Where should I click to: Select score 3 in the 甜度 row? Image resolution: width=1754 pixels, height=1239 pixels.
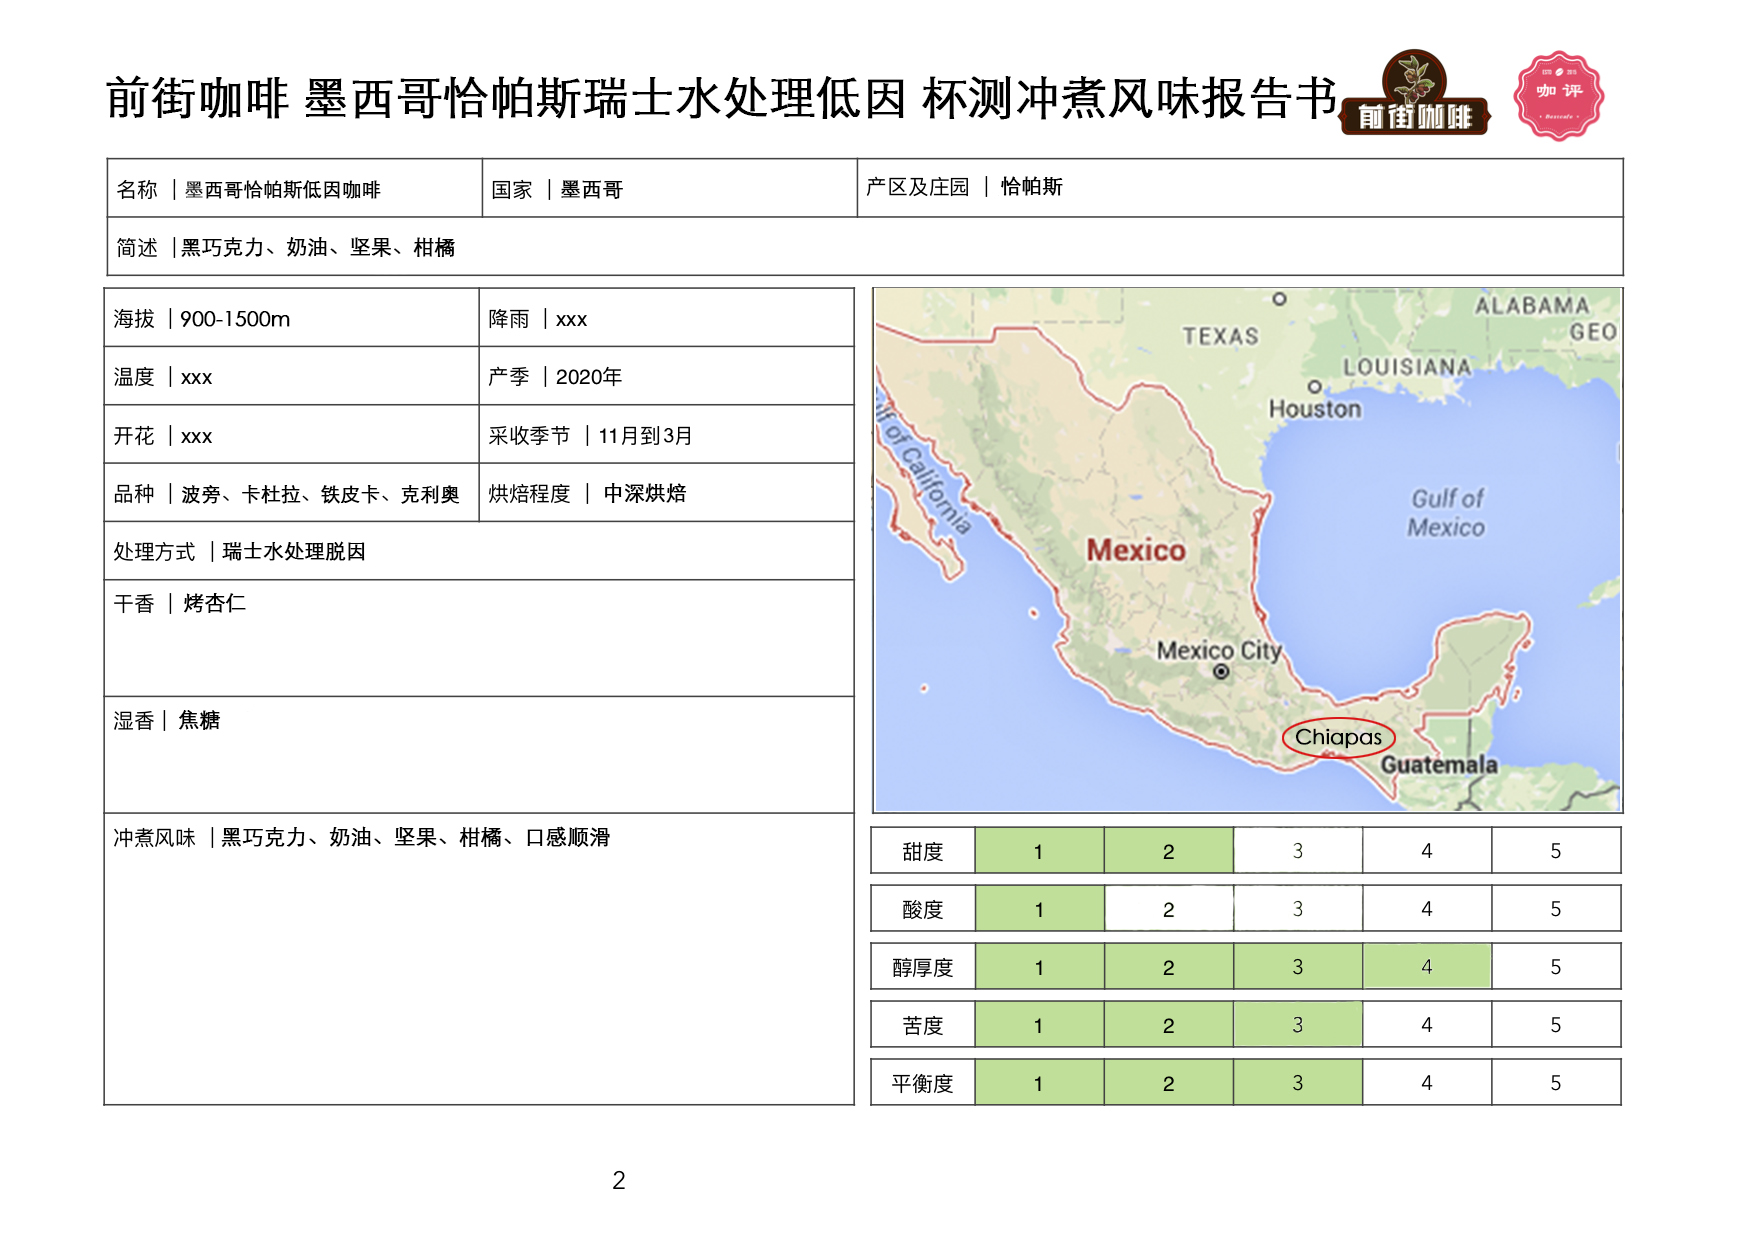(1298, 851)
